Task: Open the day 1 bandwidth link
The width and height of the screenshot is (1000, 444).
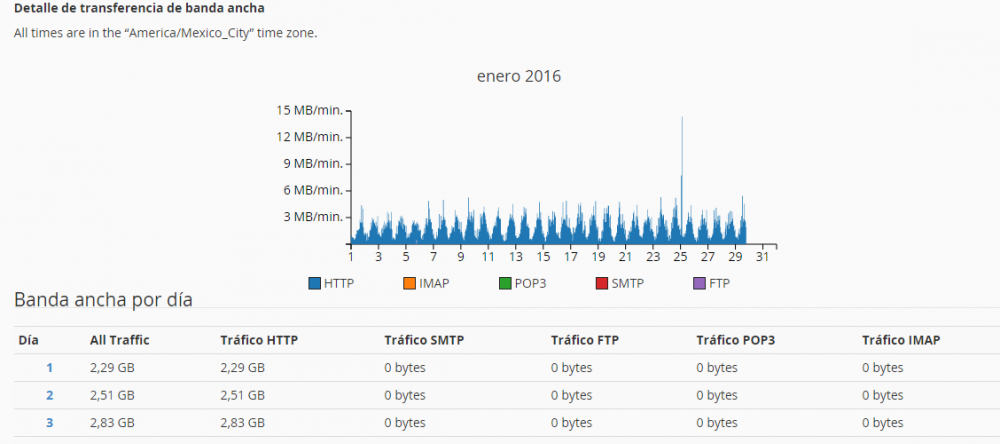Action: [49, 368]
